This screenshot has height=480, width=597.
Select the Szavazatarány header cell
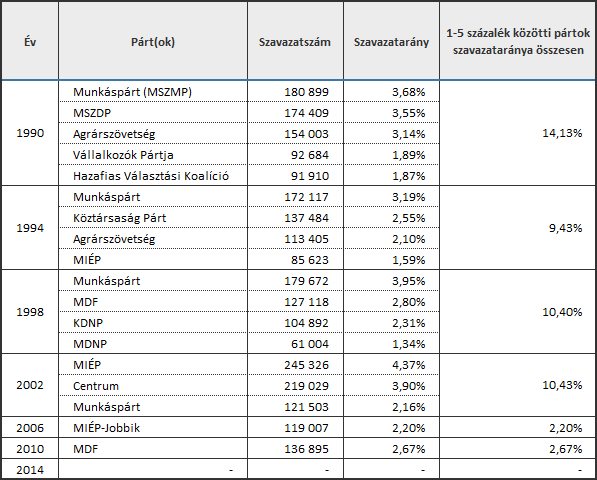(391, 41)
